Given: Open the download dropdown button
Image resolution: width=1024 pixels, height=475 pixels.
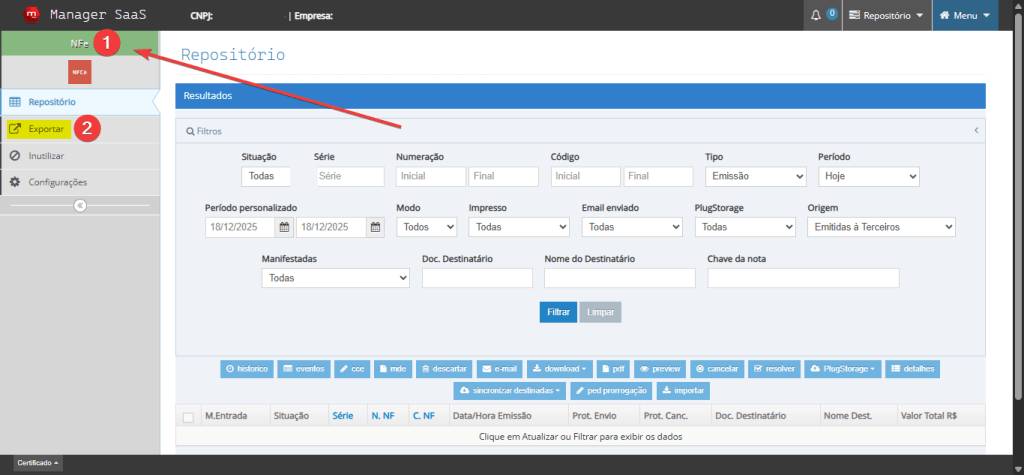Looking at the screenshot, I should click(560, 369).
